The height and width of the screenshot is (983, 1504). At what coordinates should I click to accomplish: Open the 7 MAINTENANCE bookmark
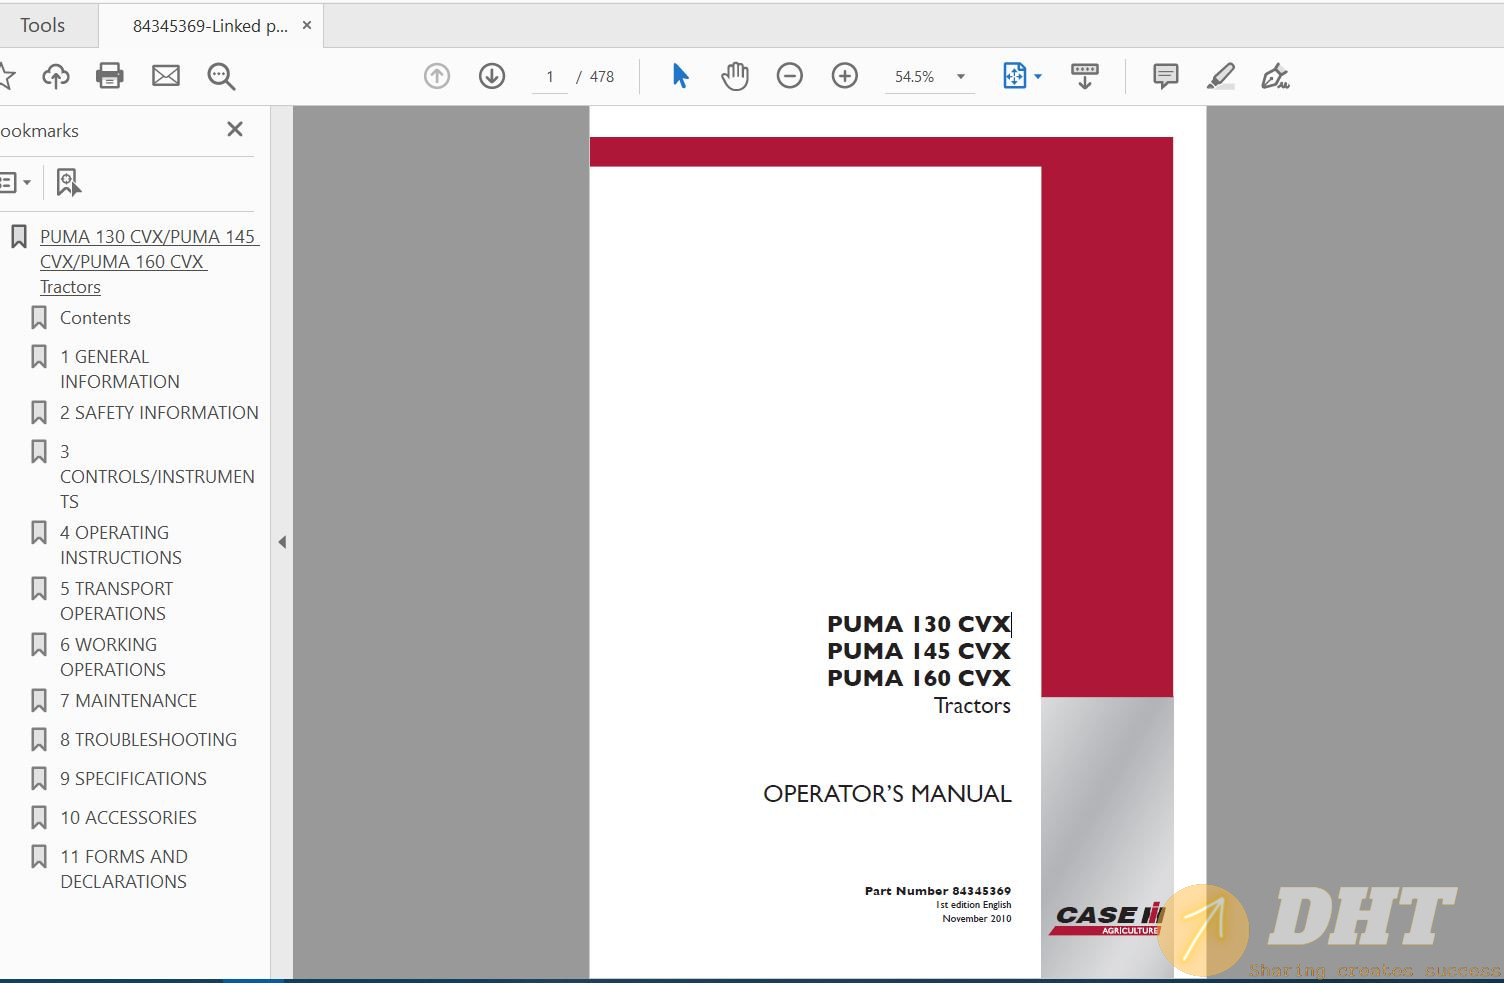tap(128, 701)
